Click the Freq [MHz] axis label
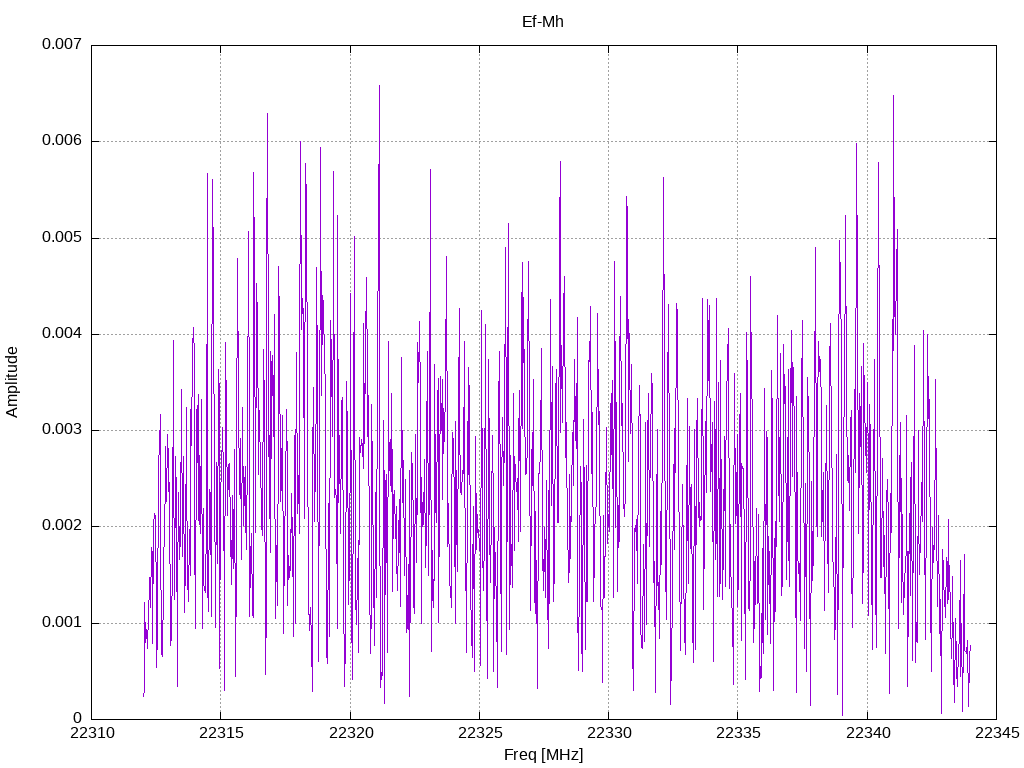The image size is (1024, 768). click(x=543, y=754)
